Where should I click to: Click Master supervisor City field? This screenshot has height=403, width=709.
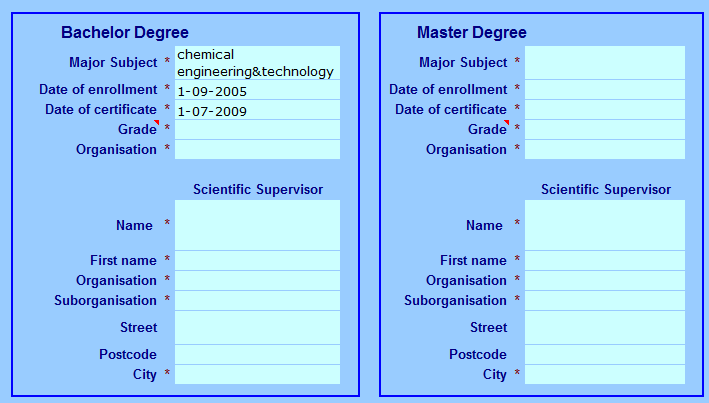[x=605, y=375]
